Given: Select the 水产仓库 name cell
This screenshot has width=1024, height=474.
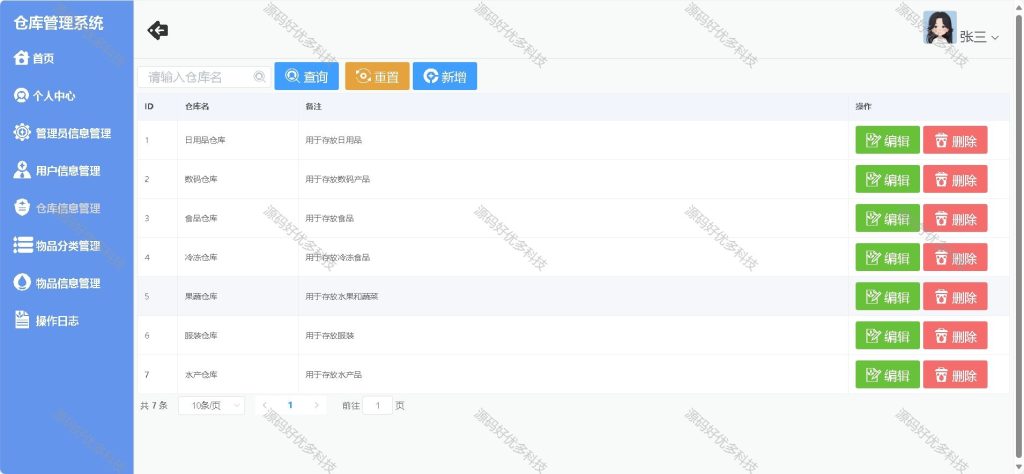Looking at the screenshot, I should coord(238,375).
